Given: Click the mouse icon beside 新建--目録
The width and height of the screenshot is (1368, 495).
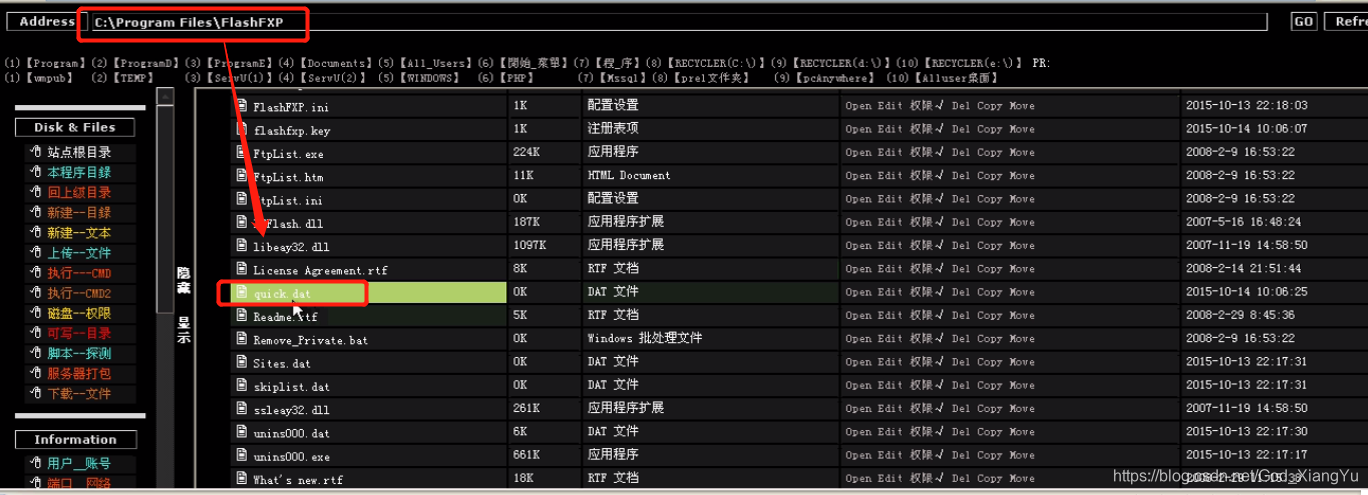Looking at the screenshot, I should coord(35,212).
